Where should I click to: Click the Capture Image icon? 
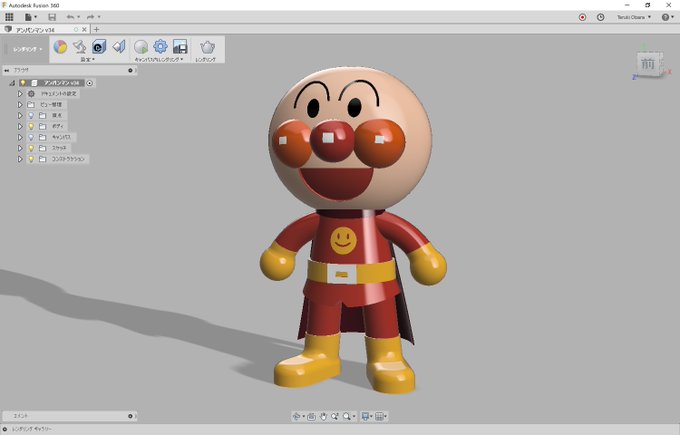click(180, 47)
